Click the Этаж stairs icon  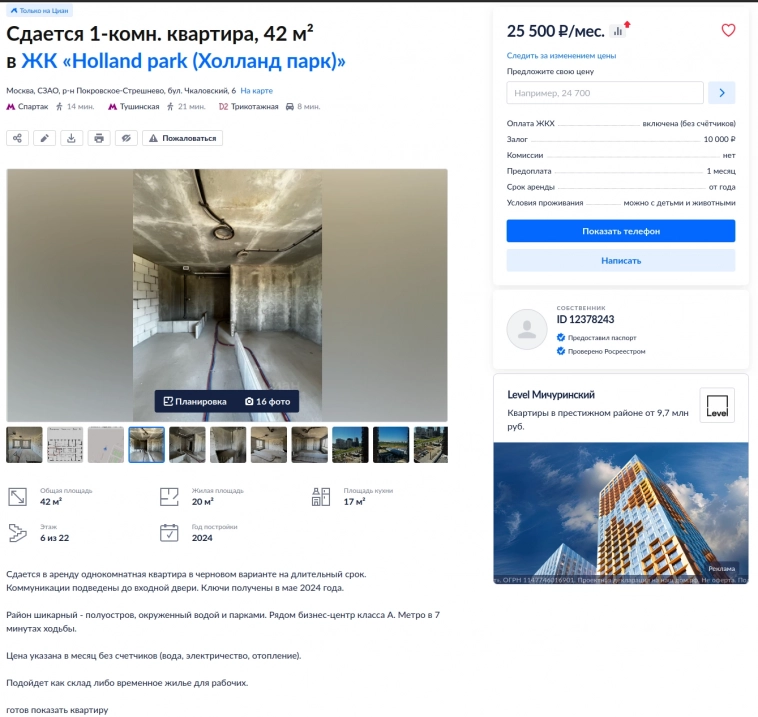tap(17, 533)
